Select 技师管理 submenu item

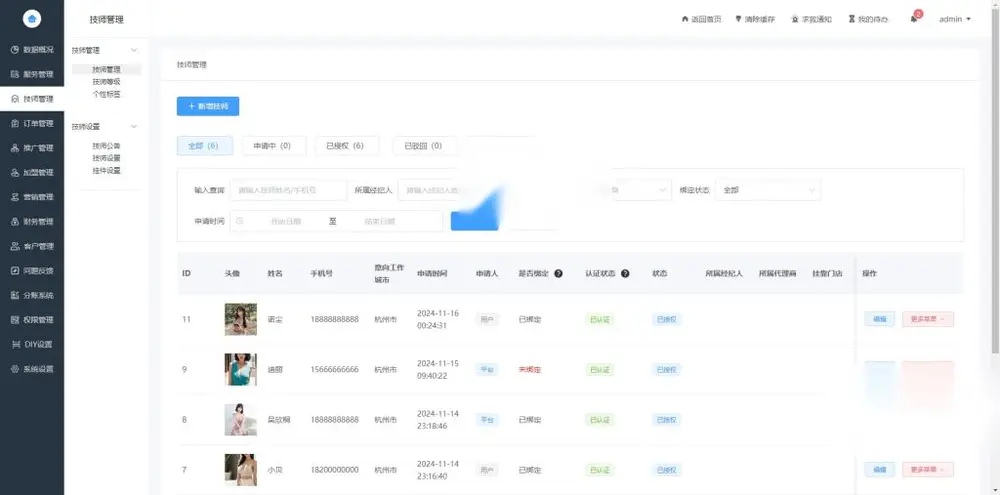(107, 70)
